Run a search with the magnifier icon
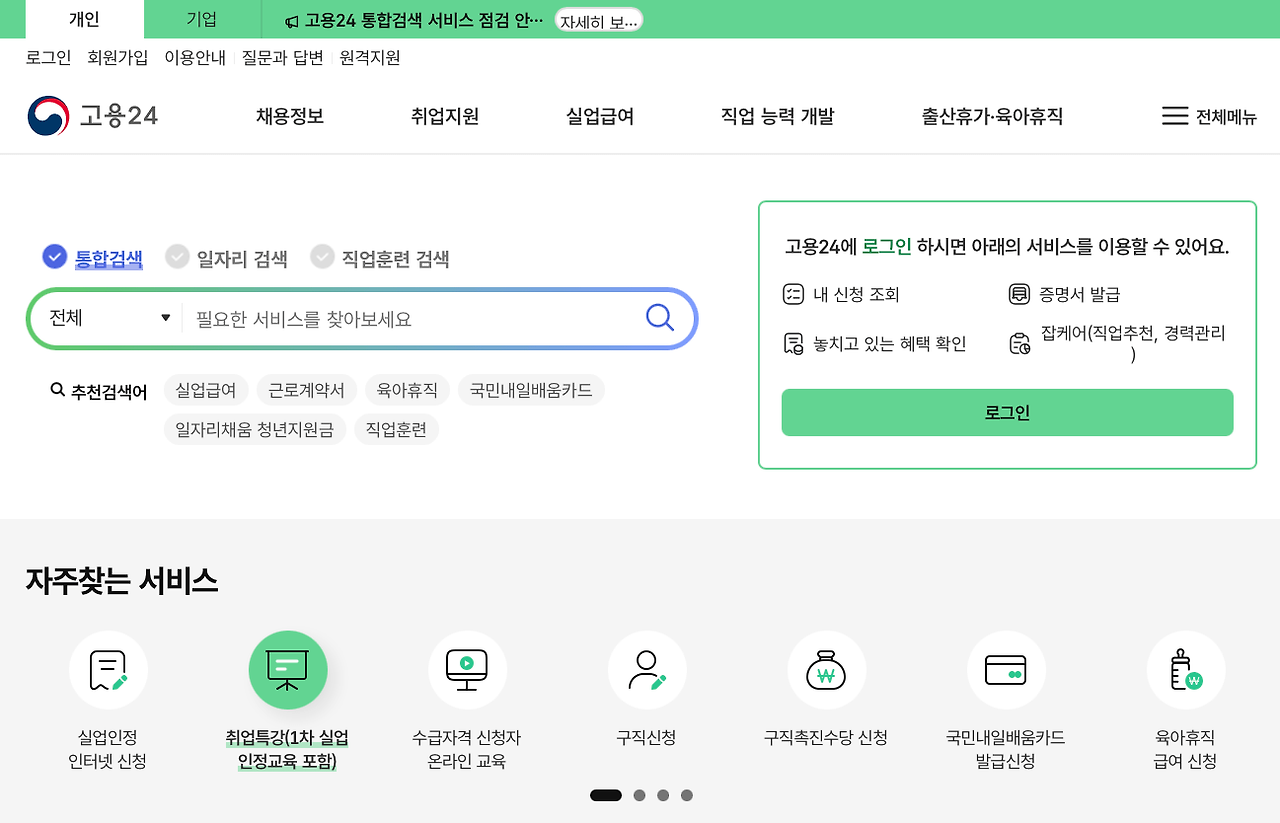Image resolution: width=1280 pixels, height=823 pixels. point(659,317)
